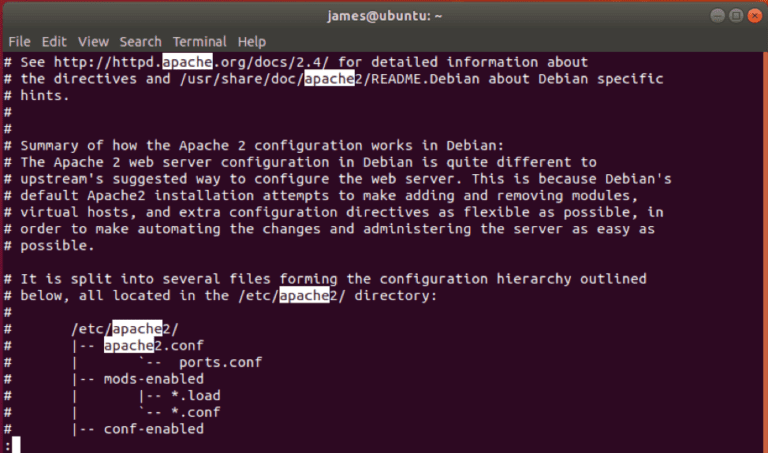This screenshot has width=768, height=453.
Task: Click the /usr/share/doc/apache2/README.Debian path
Action: coord(330,79)
